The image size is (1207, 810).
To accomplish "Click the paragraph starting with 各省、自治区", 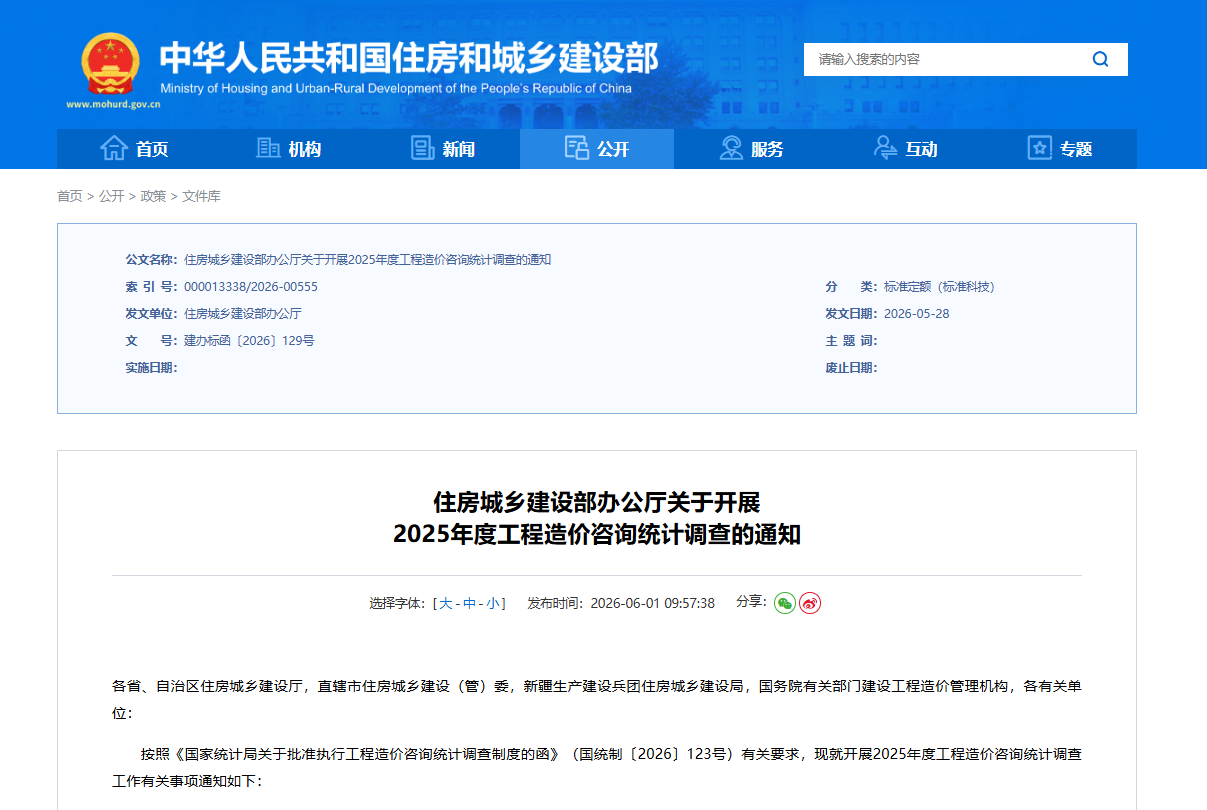I will click(x=597, y=700).
